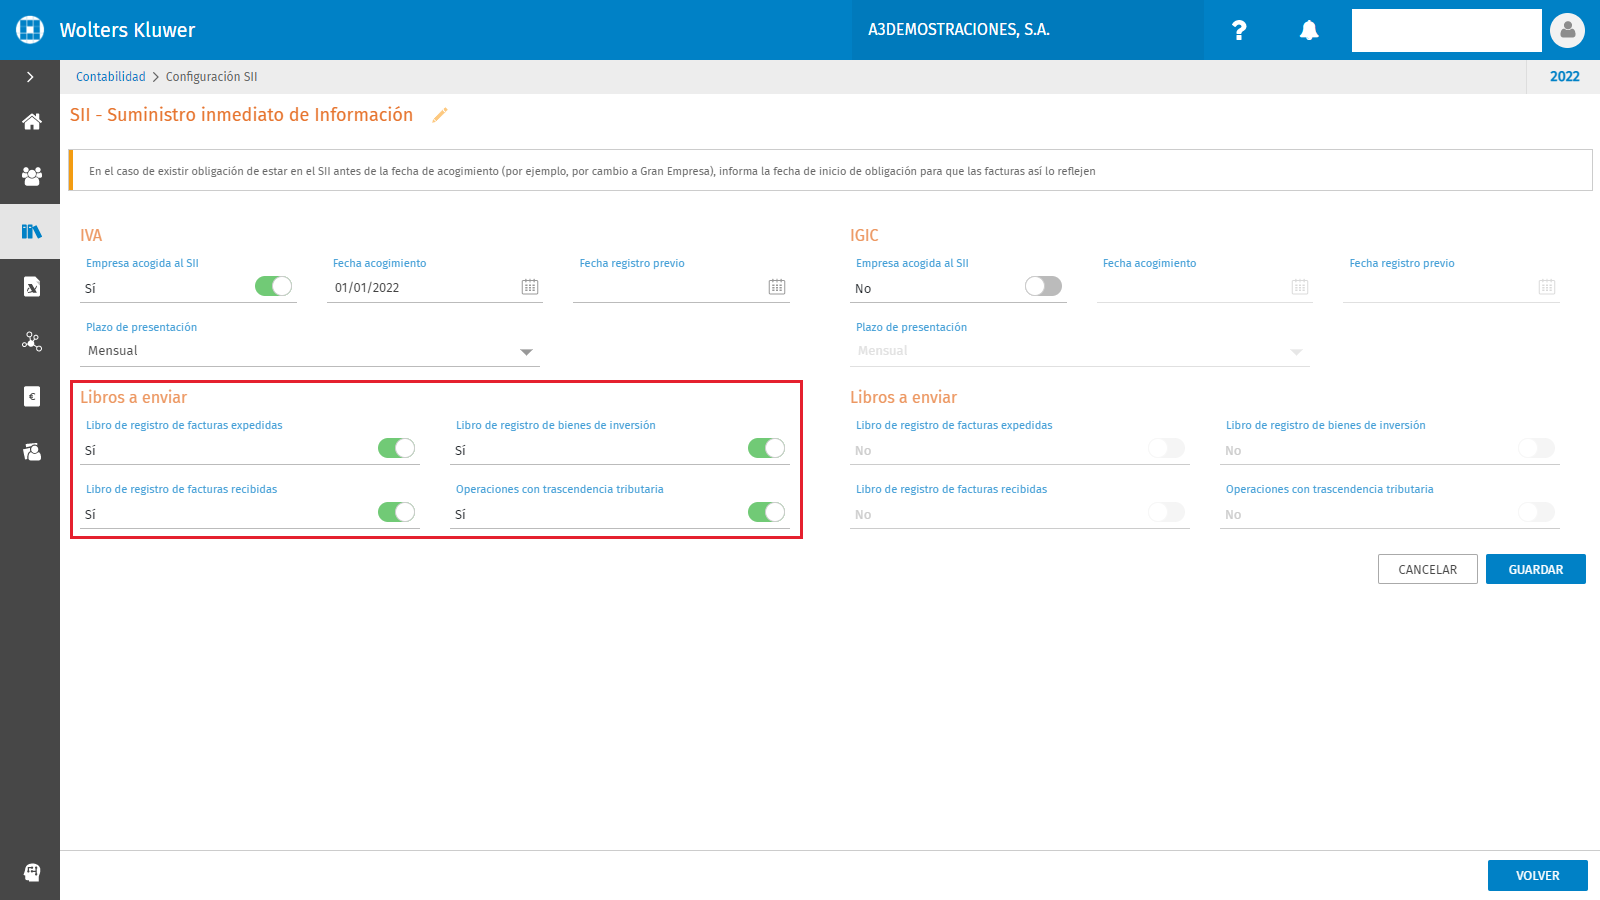Click Configuración SII breadcrumb text
1600x900 pixels.
pyautogui.click(x=211, y=77)
